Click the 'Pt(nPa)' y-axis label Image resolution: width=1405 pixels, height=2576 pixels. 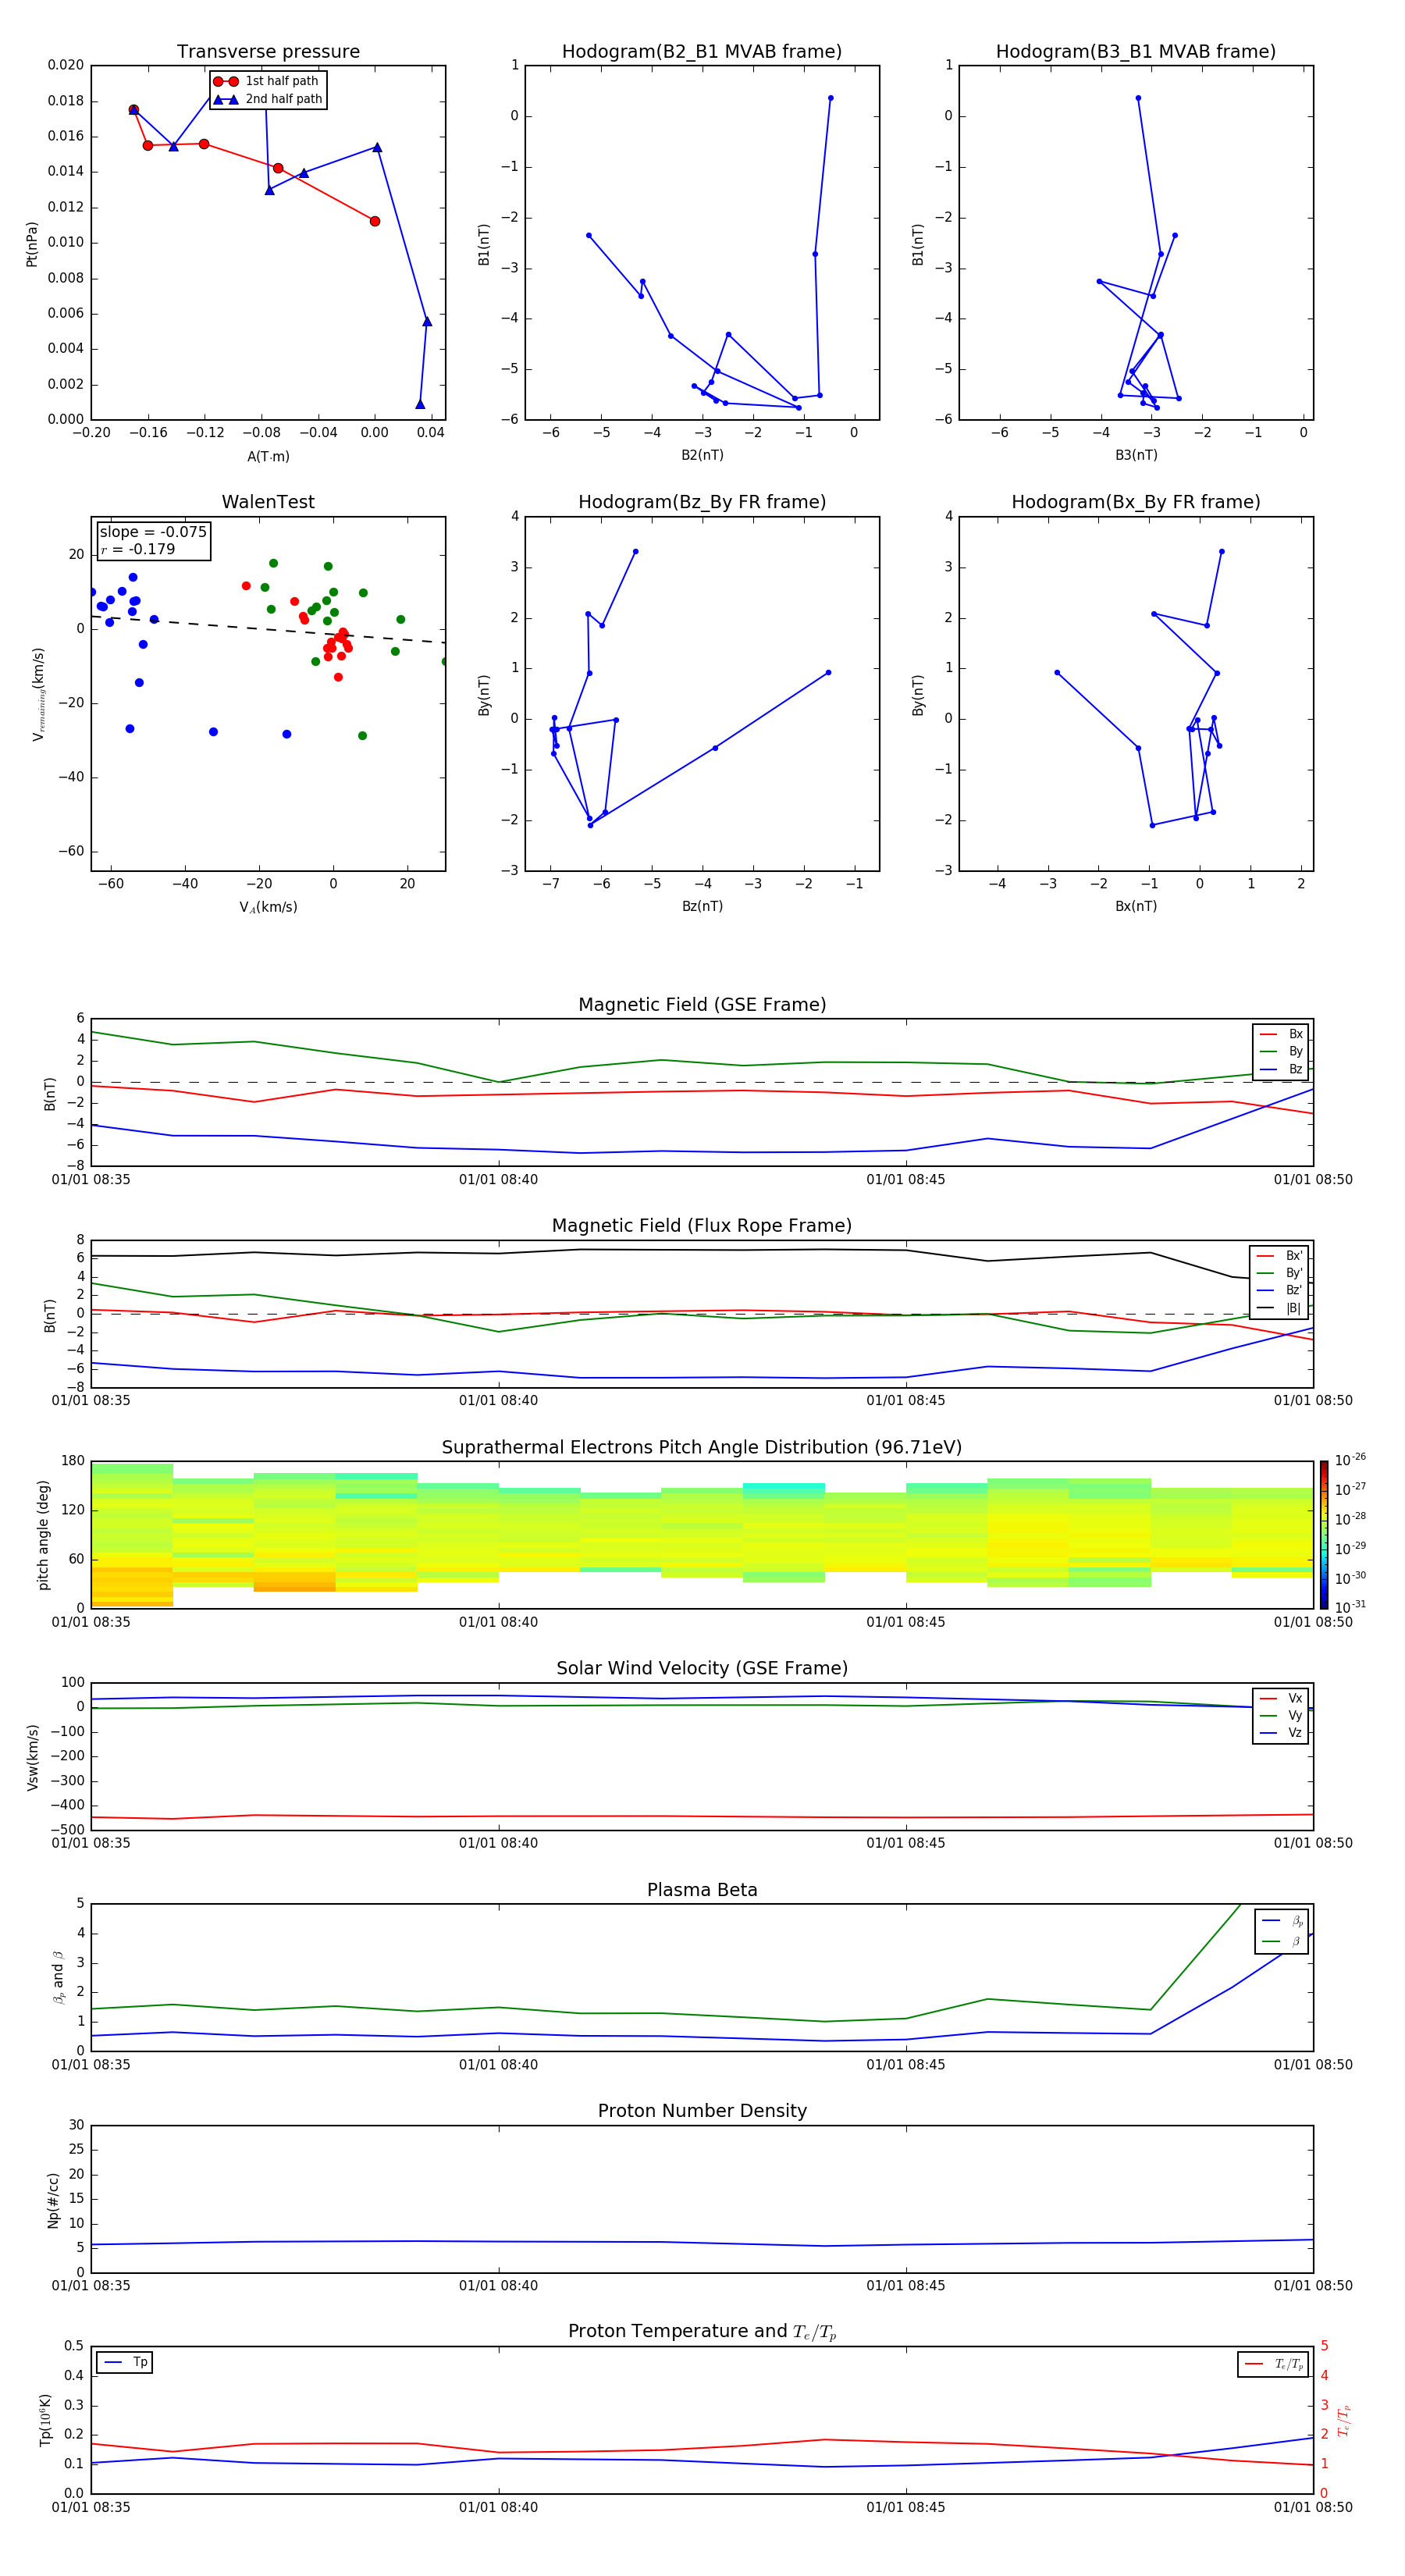tap(32, 243)
